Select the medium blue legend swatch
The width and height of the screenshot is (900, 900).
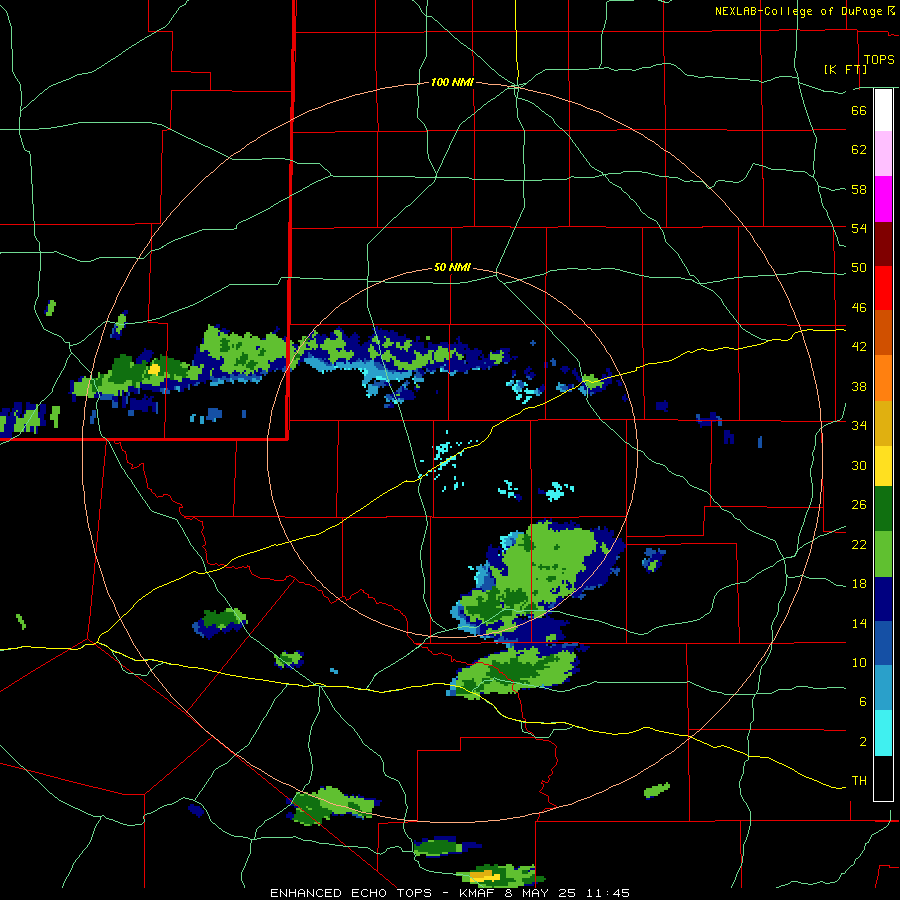point(883,644)
